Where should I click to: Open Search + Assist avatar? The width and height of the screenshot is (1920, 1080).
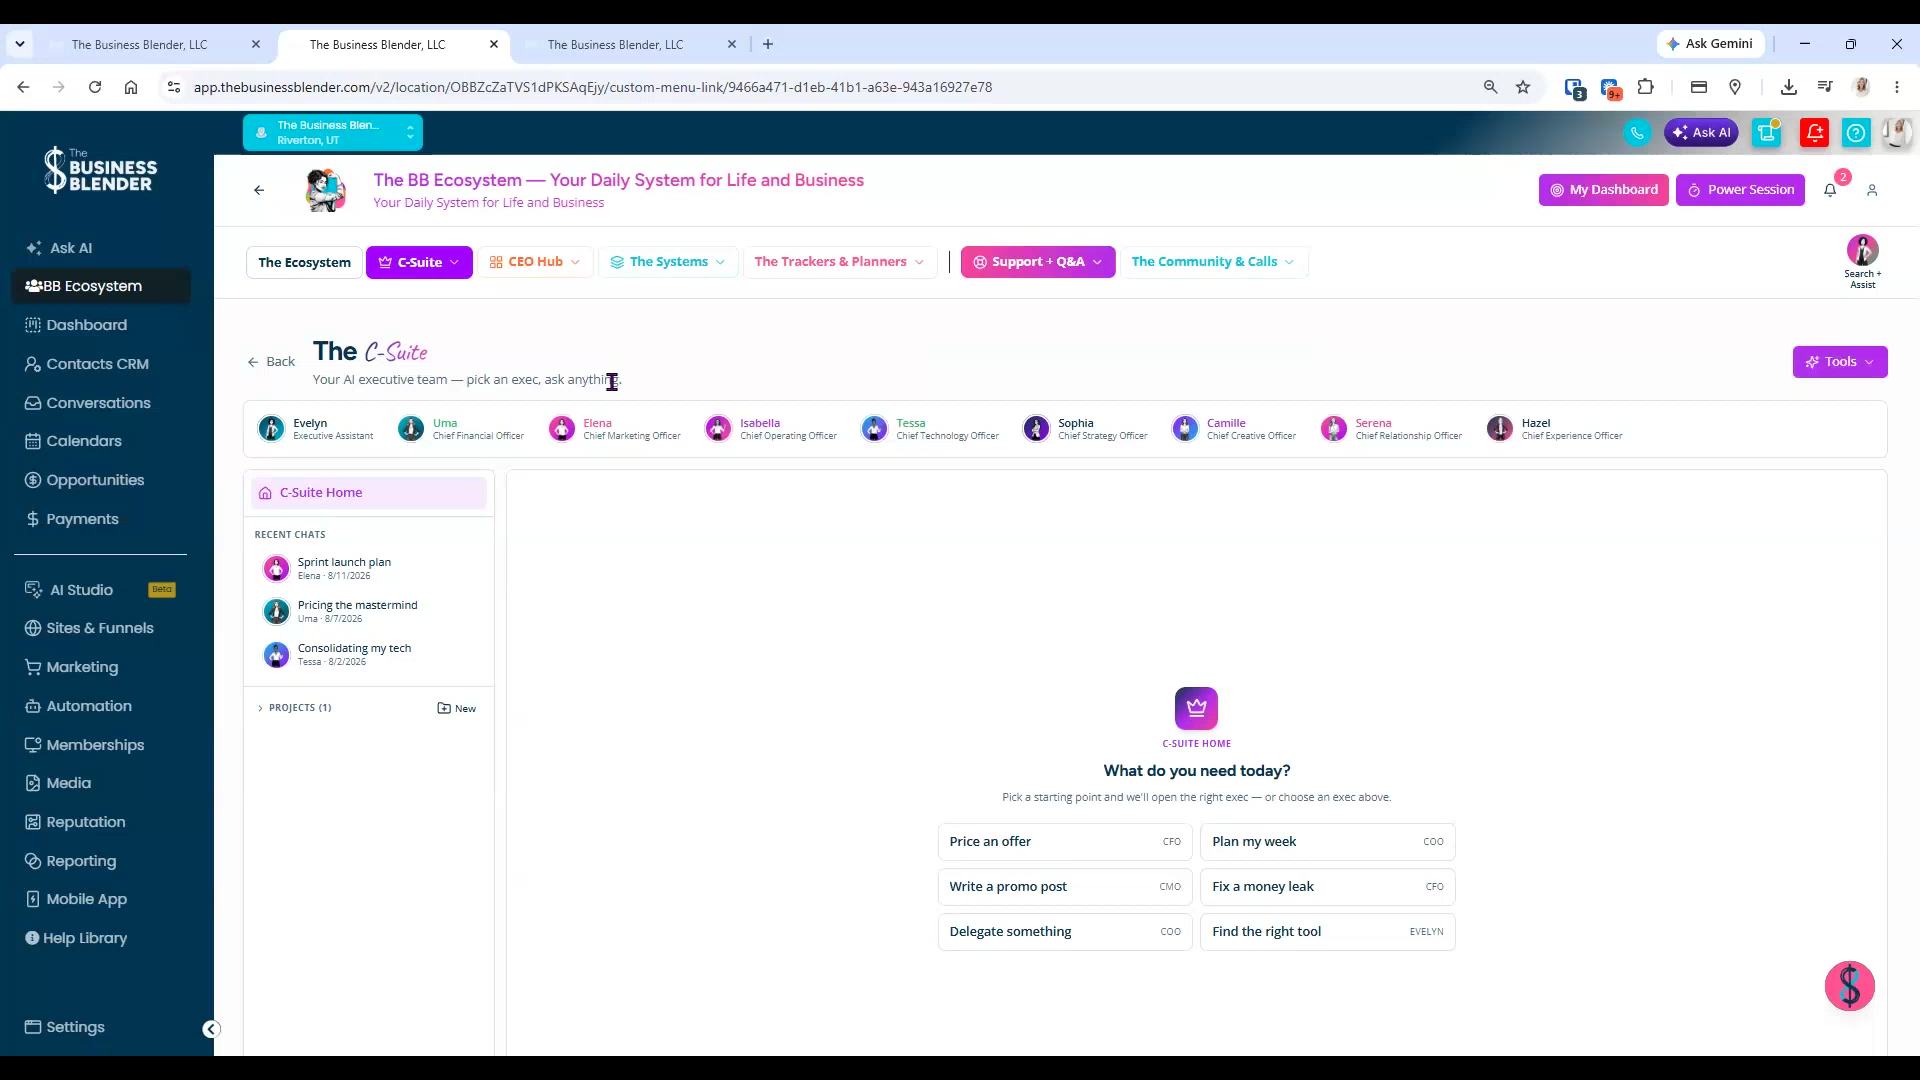click(1862, 261)
